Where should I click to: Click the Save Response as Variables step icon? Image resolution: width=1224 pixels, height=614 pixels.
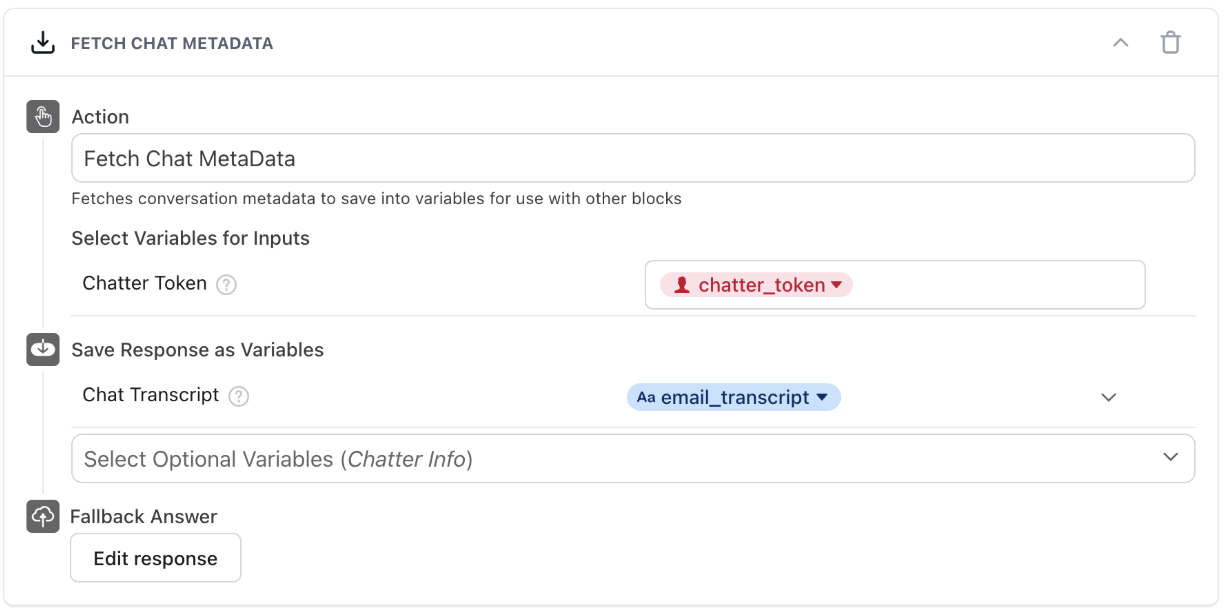point(42,350)
